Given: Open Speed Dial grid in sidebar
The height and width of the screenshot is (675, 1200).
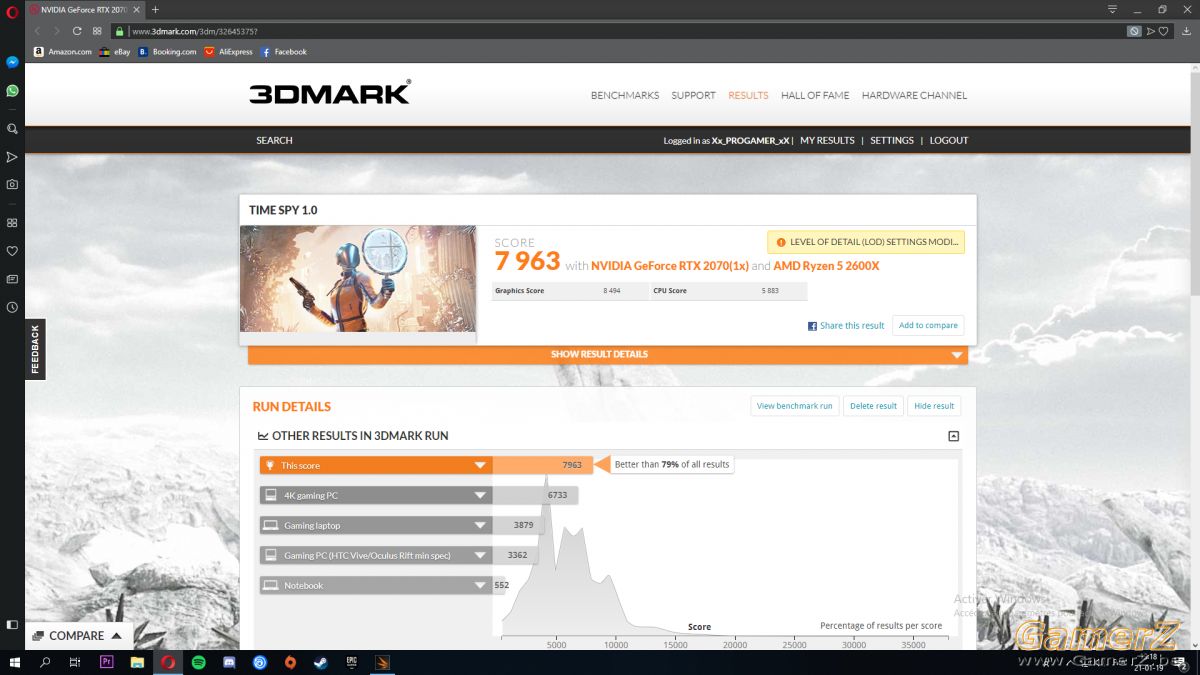Looking at the screenshot, I should (x=12, y=222).
